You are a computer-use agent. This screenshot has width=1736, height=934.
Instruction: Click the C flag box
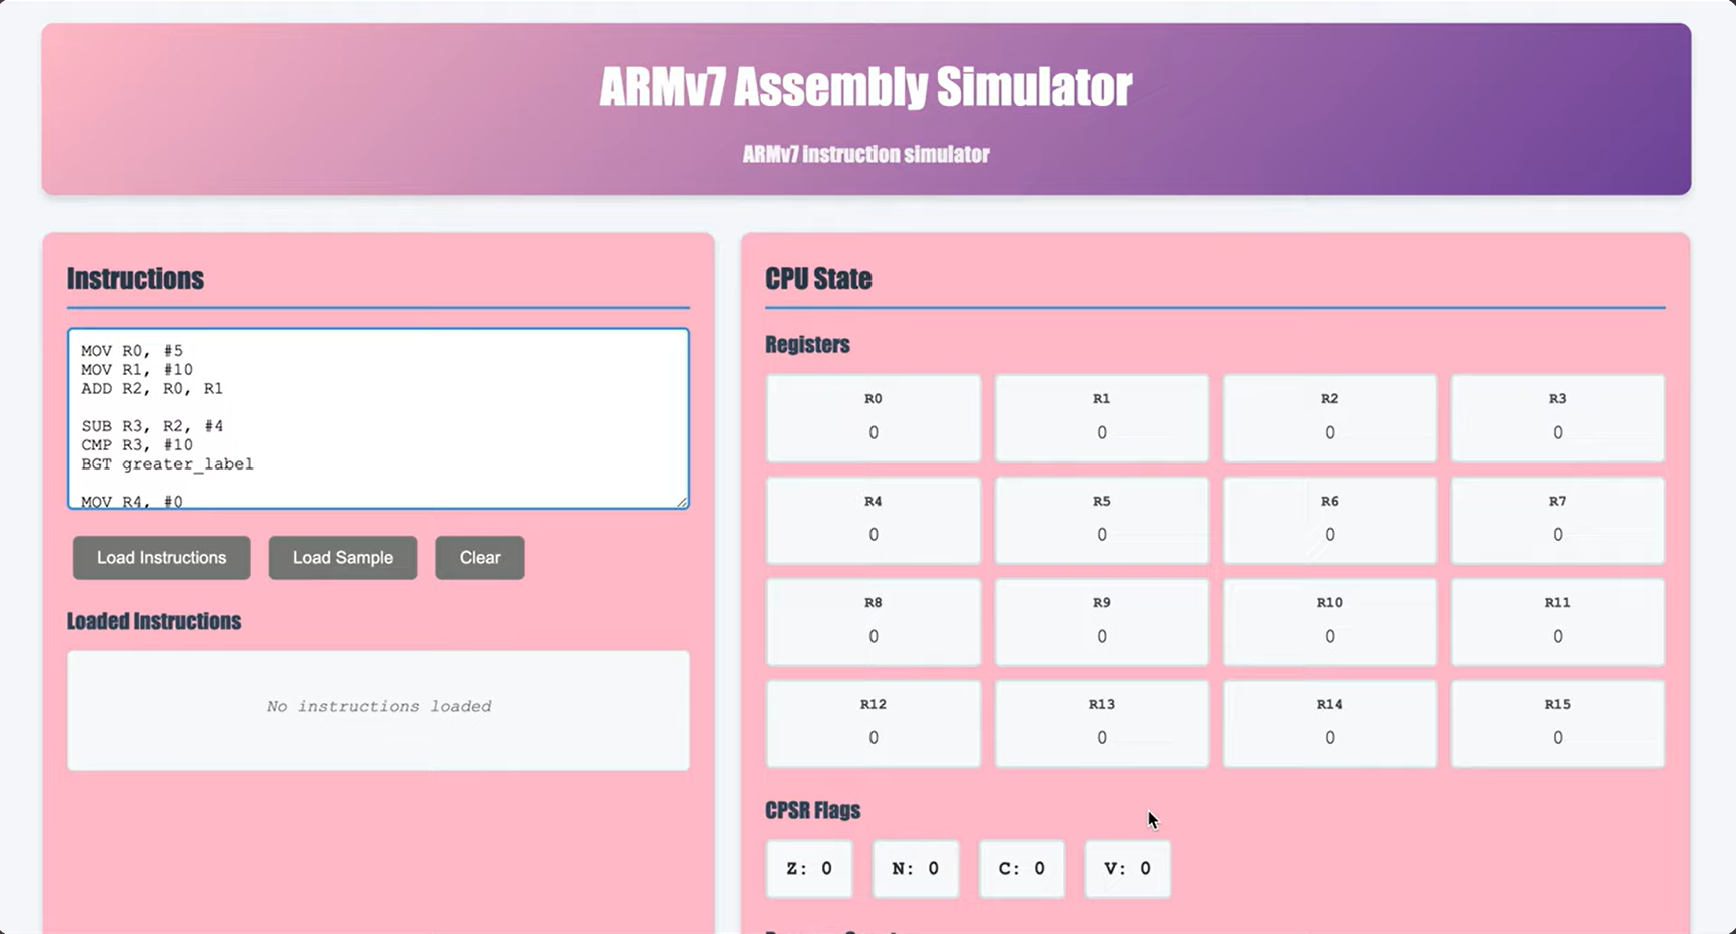click(x=1021, y=869)
